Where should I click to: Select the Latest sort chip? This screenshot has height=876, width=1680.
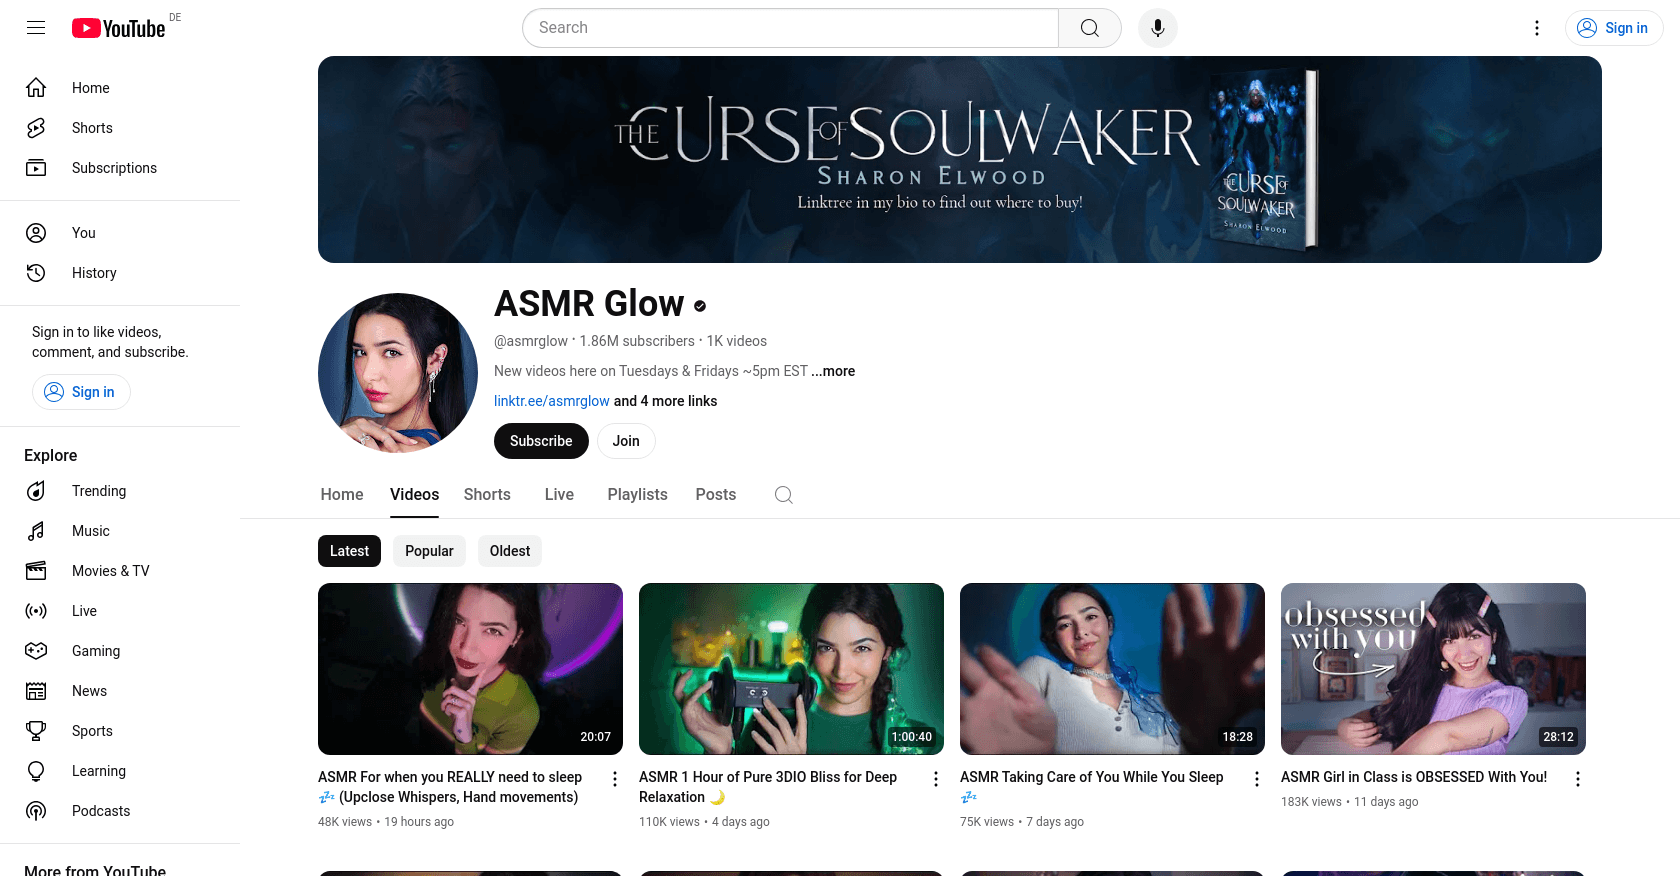click(x=349, y=551)
